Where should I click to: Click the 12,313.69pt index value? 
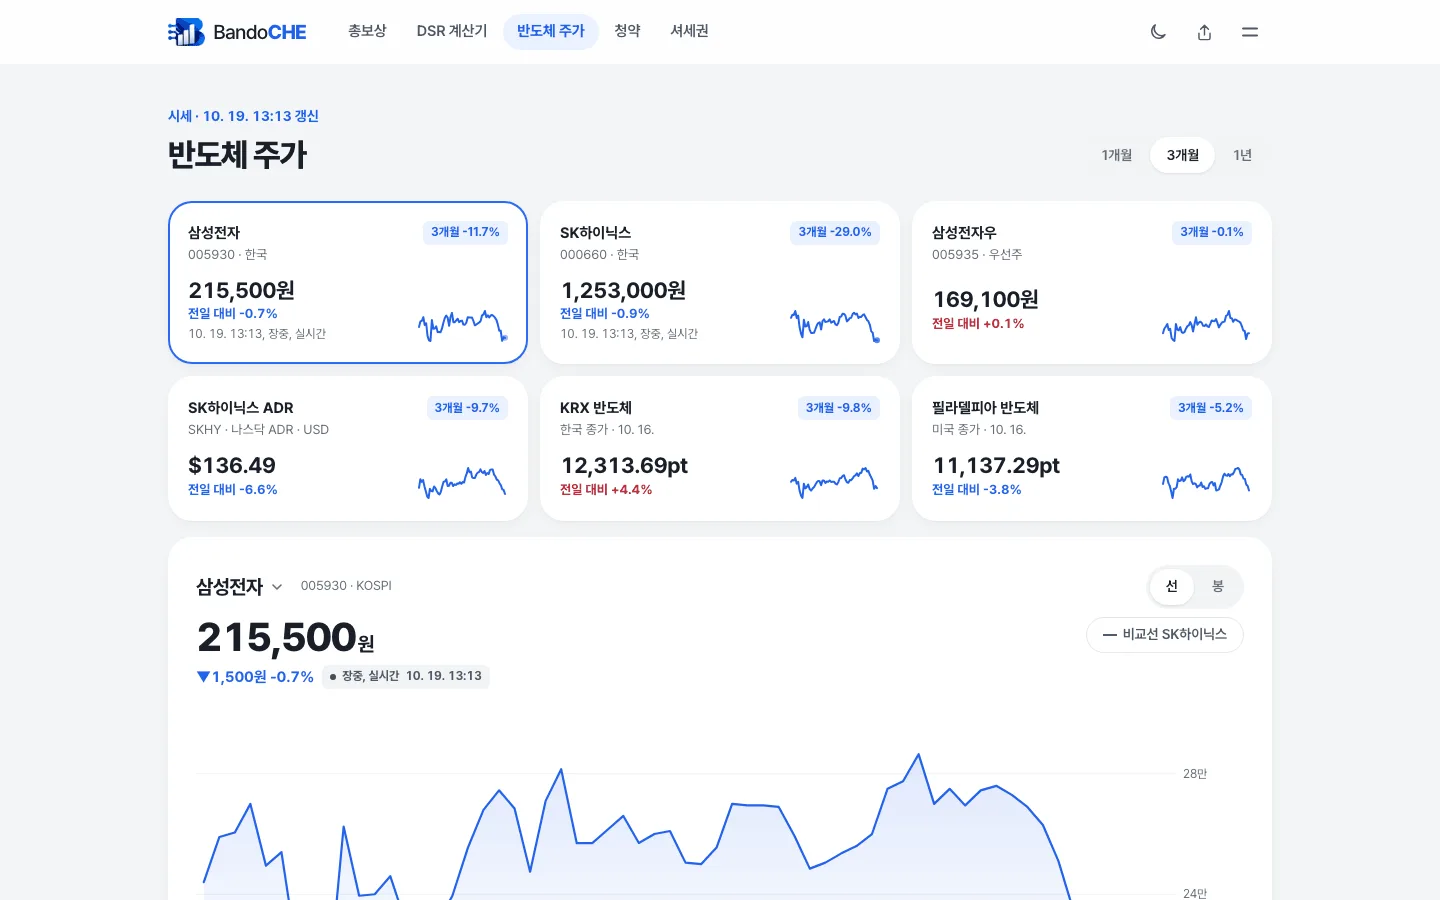coord(624,465)
